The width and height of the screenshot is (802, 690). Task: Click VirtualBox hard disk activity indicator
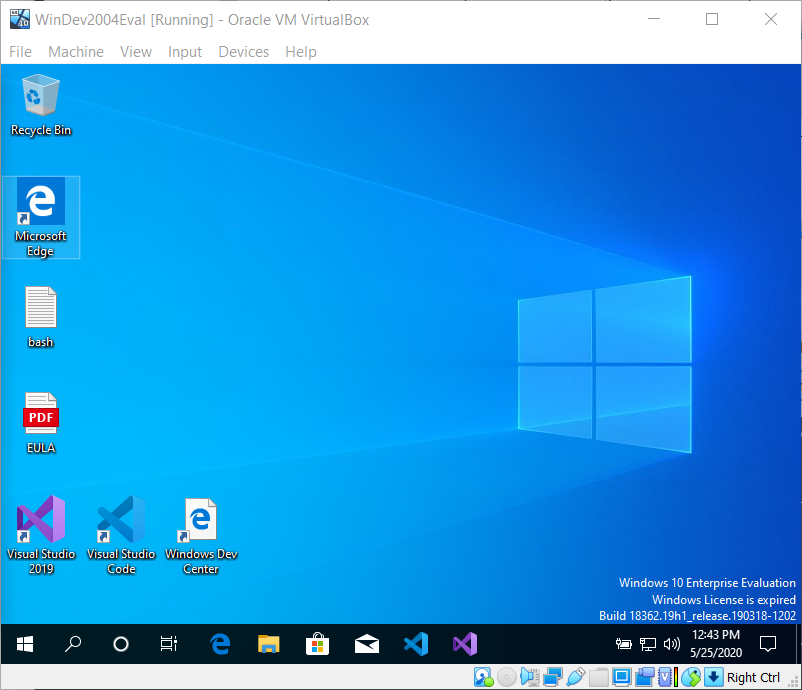[483, 677]
